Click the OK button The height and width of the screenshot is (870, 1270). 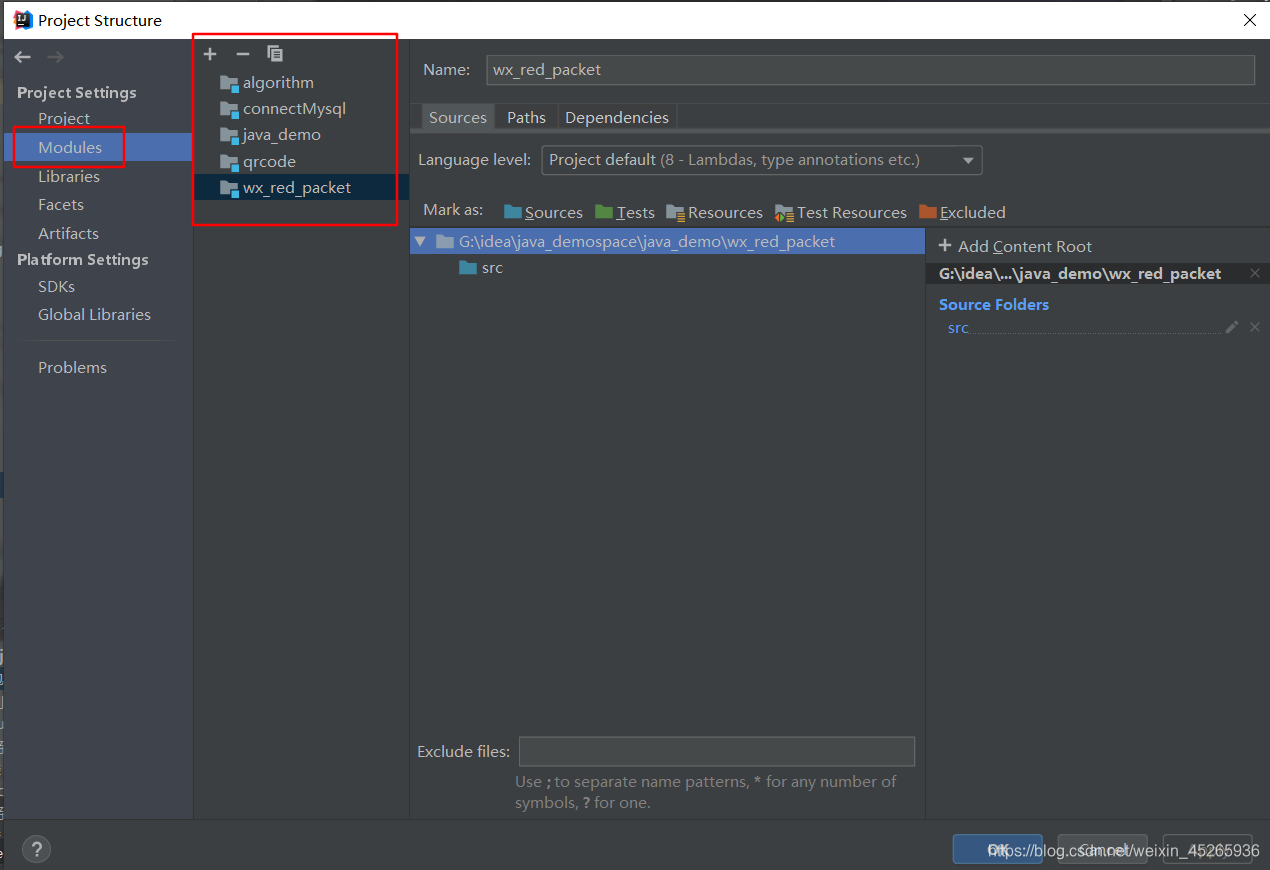[x=997, y=849]
